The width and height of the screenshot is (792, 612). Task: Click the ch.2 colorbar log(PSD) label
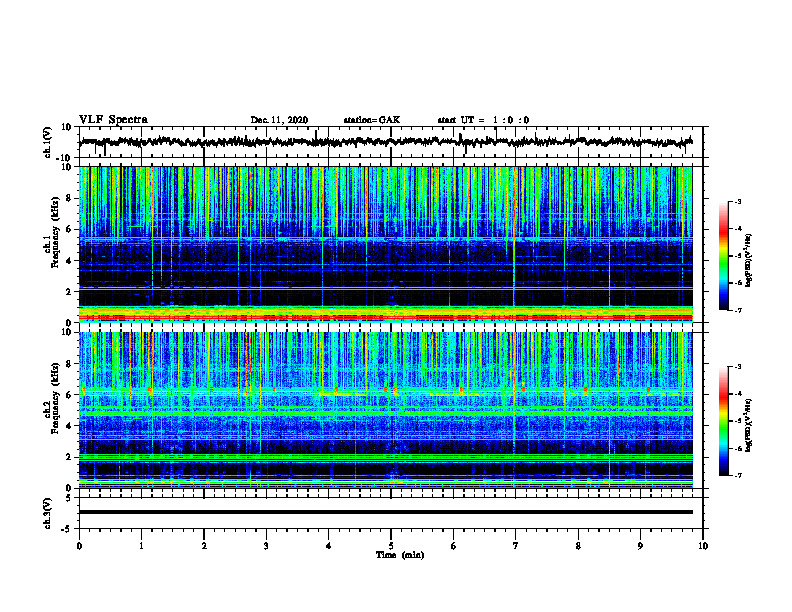(x=749, y=425)
